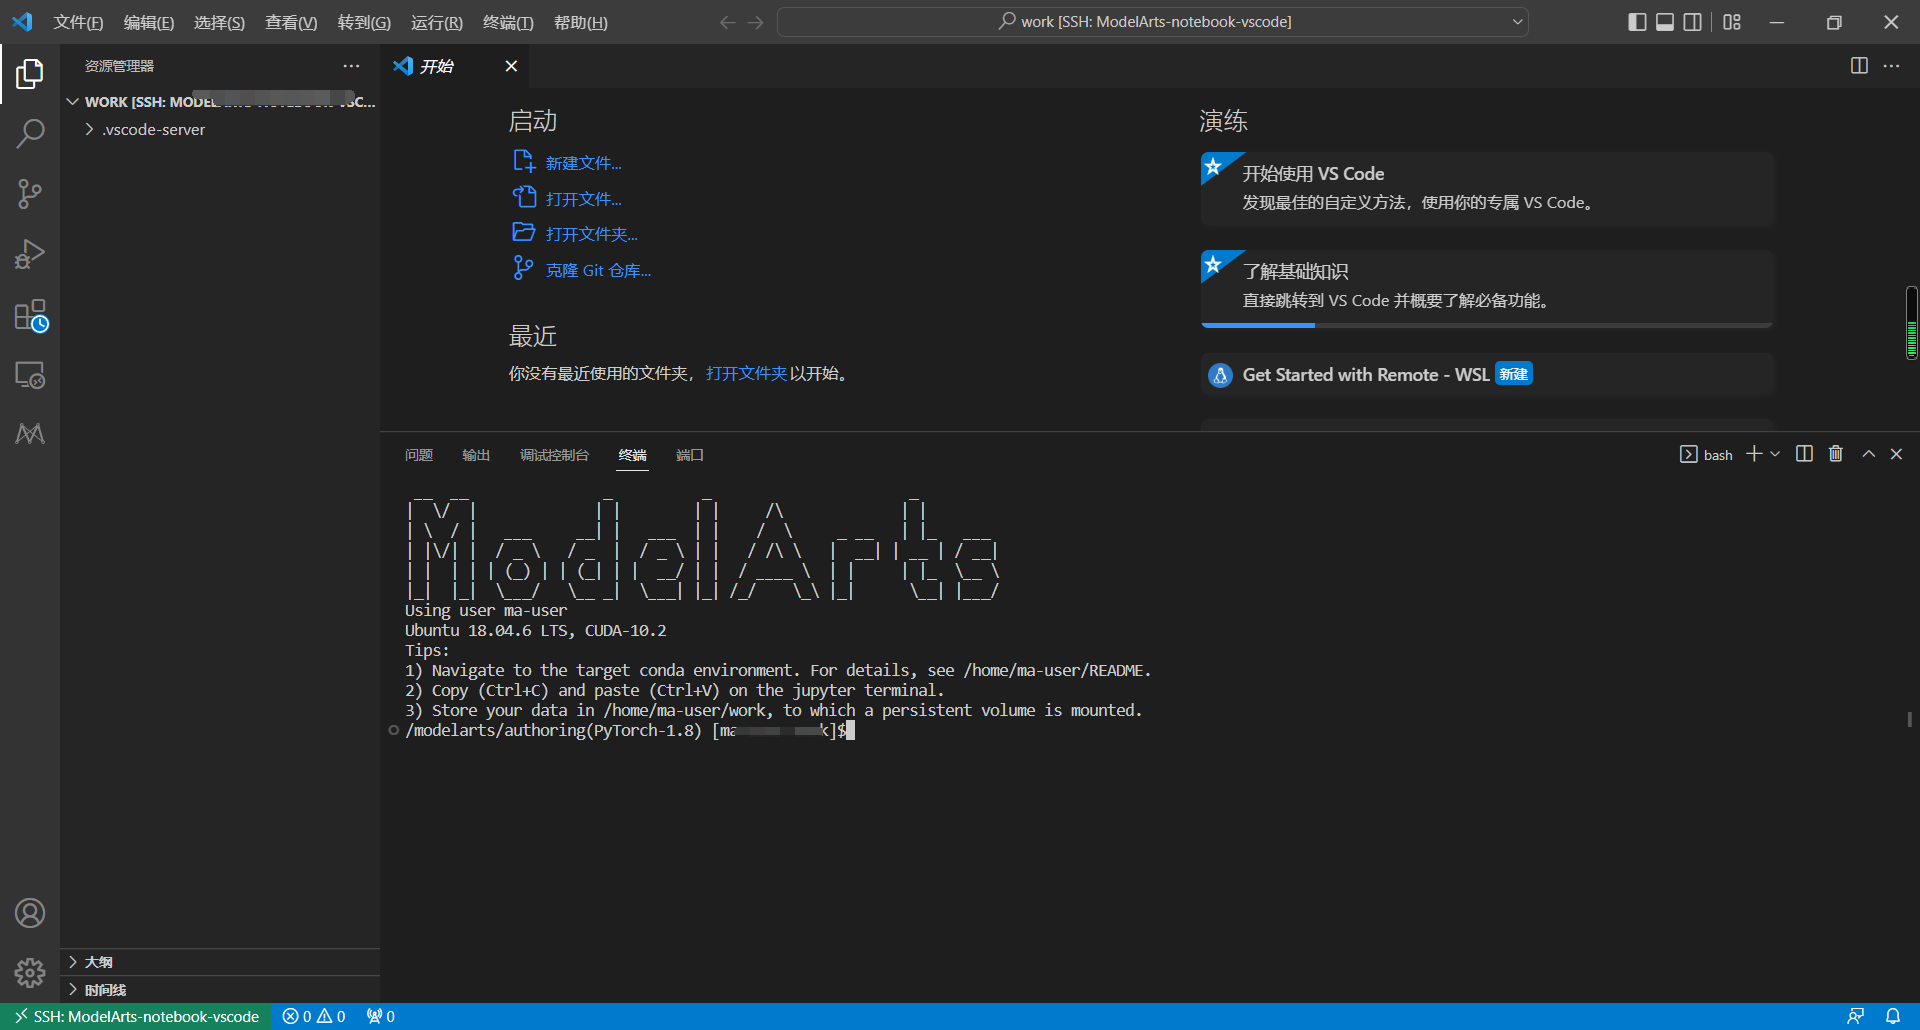Open the Search view in activity bar
This screenshot has height=1030, width=1920.
point(30,133)
